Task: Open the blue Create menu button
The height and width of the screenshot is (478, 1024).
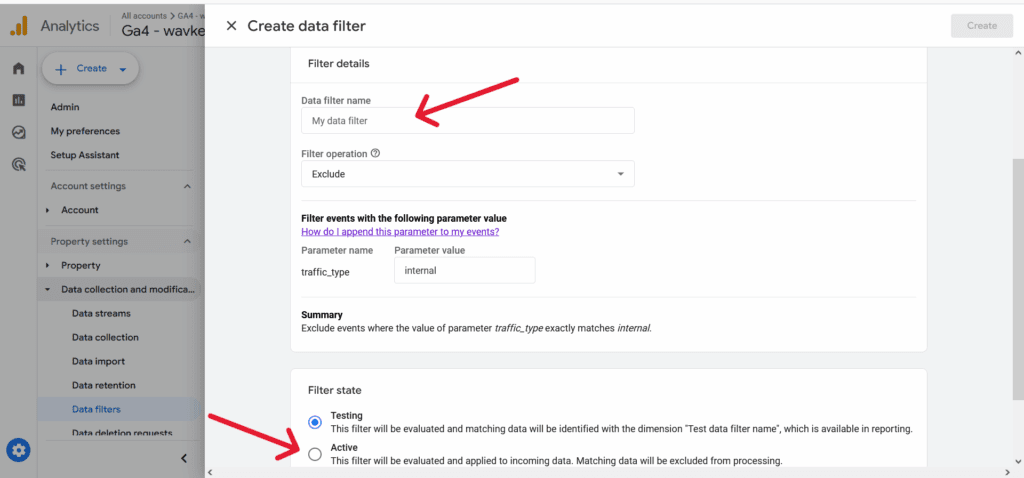Action: tap(90, 69)
